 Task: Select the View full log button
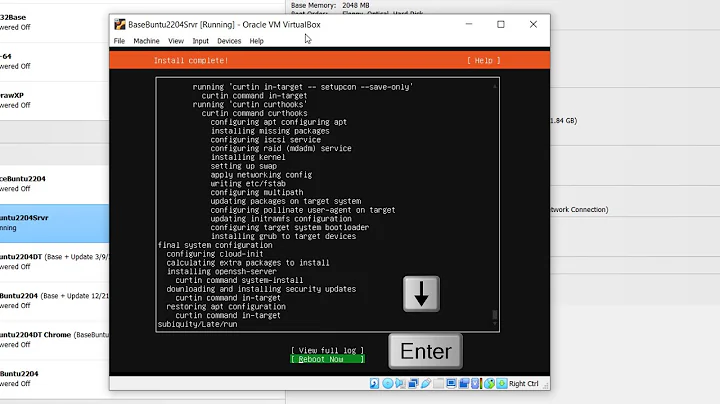[327, 350]
